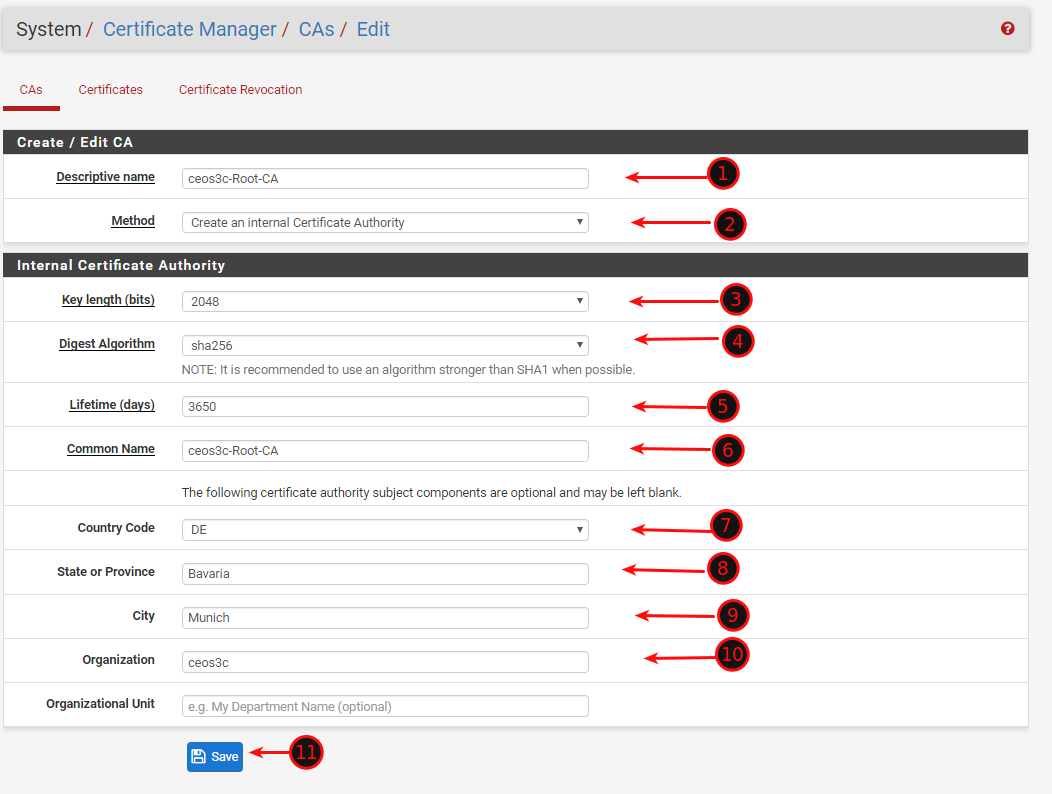Click the Organization input field

[x=385, y=662]
